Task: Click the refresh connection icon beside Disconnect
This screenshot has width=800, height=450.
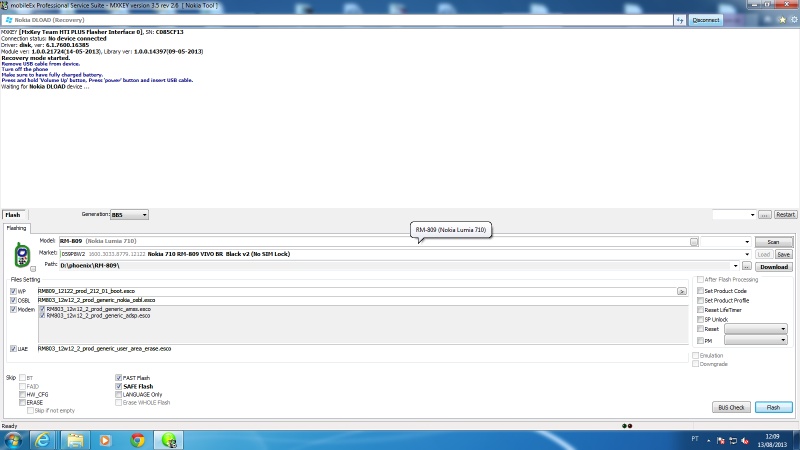Action: click(680, 20)
